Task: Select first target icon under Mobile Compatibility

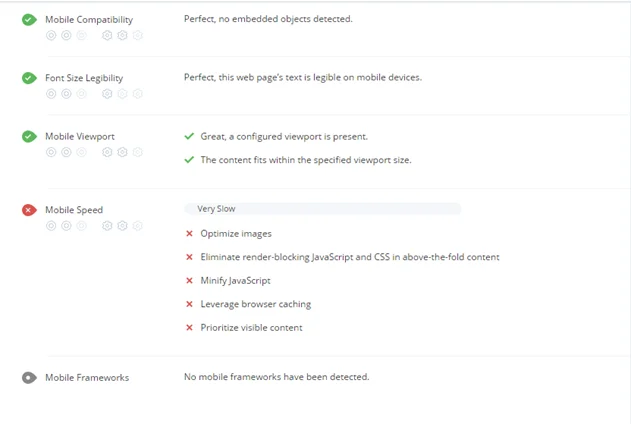Action: click(x=51, y=35)
